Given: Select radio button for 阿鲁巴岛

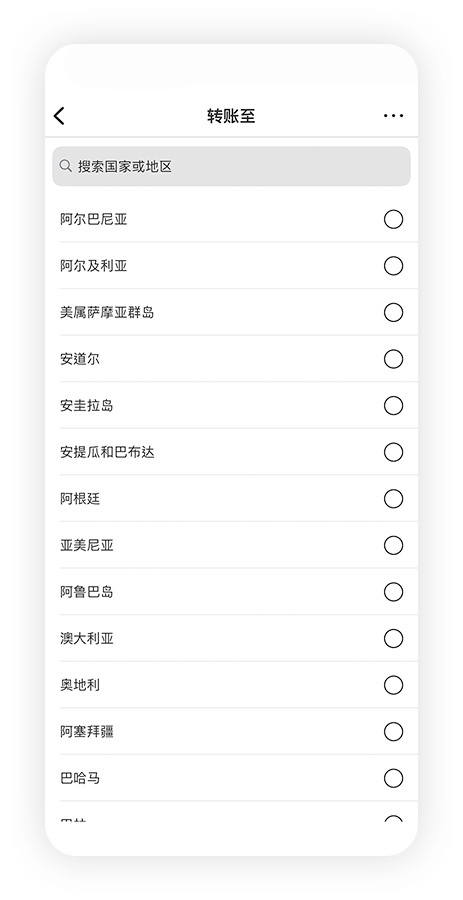Looking at the screenshot, I should coord(393,592).
